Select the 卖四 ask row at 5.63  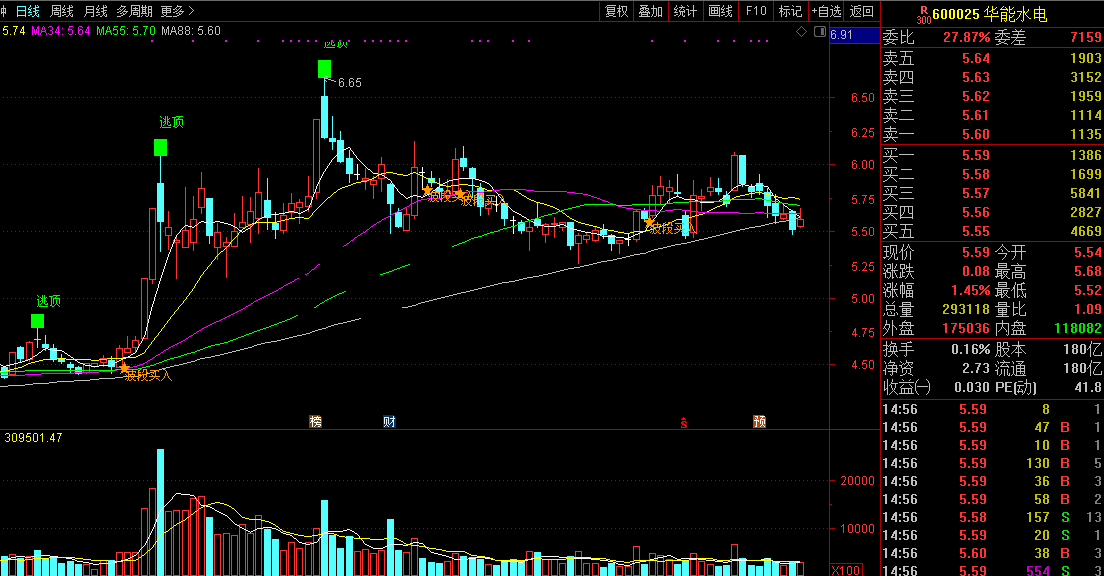point(992,77)
